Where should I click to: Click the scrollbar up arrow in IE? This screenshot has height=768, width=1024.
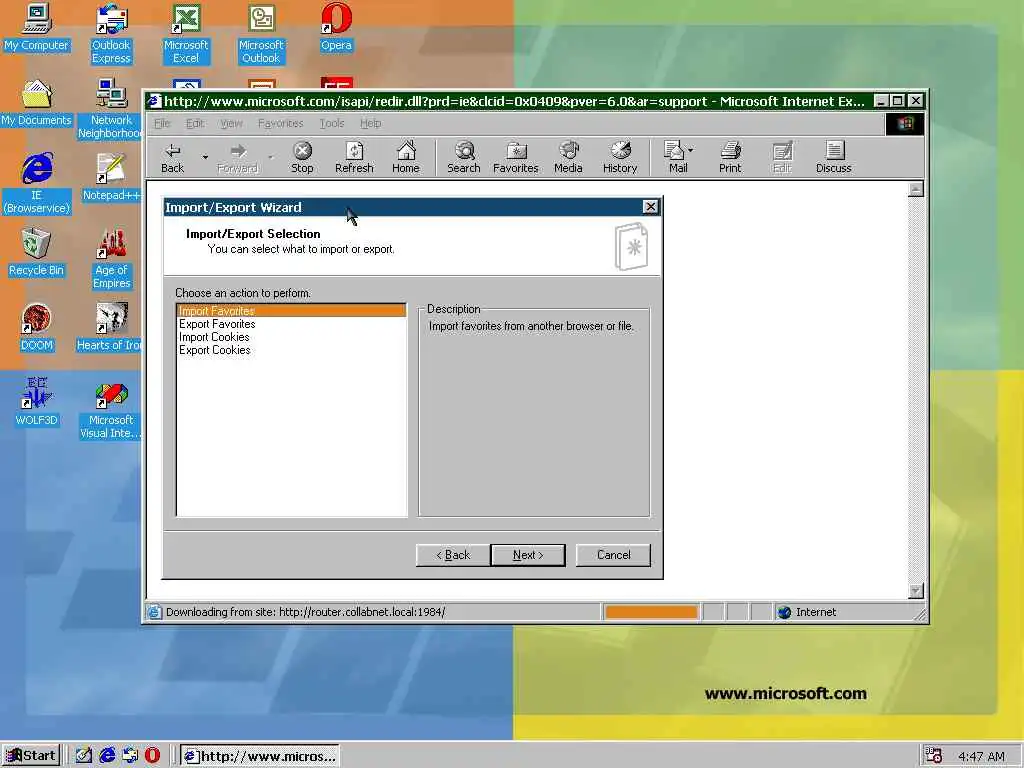point(916,189)
